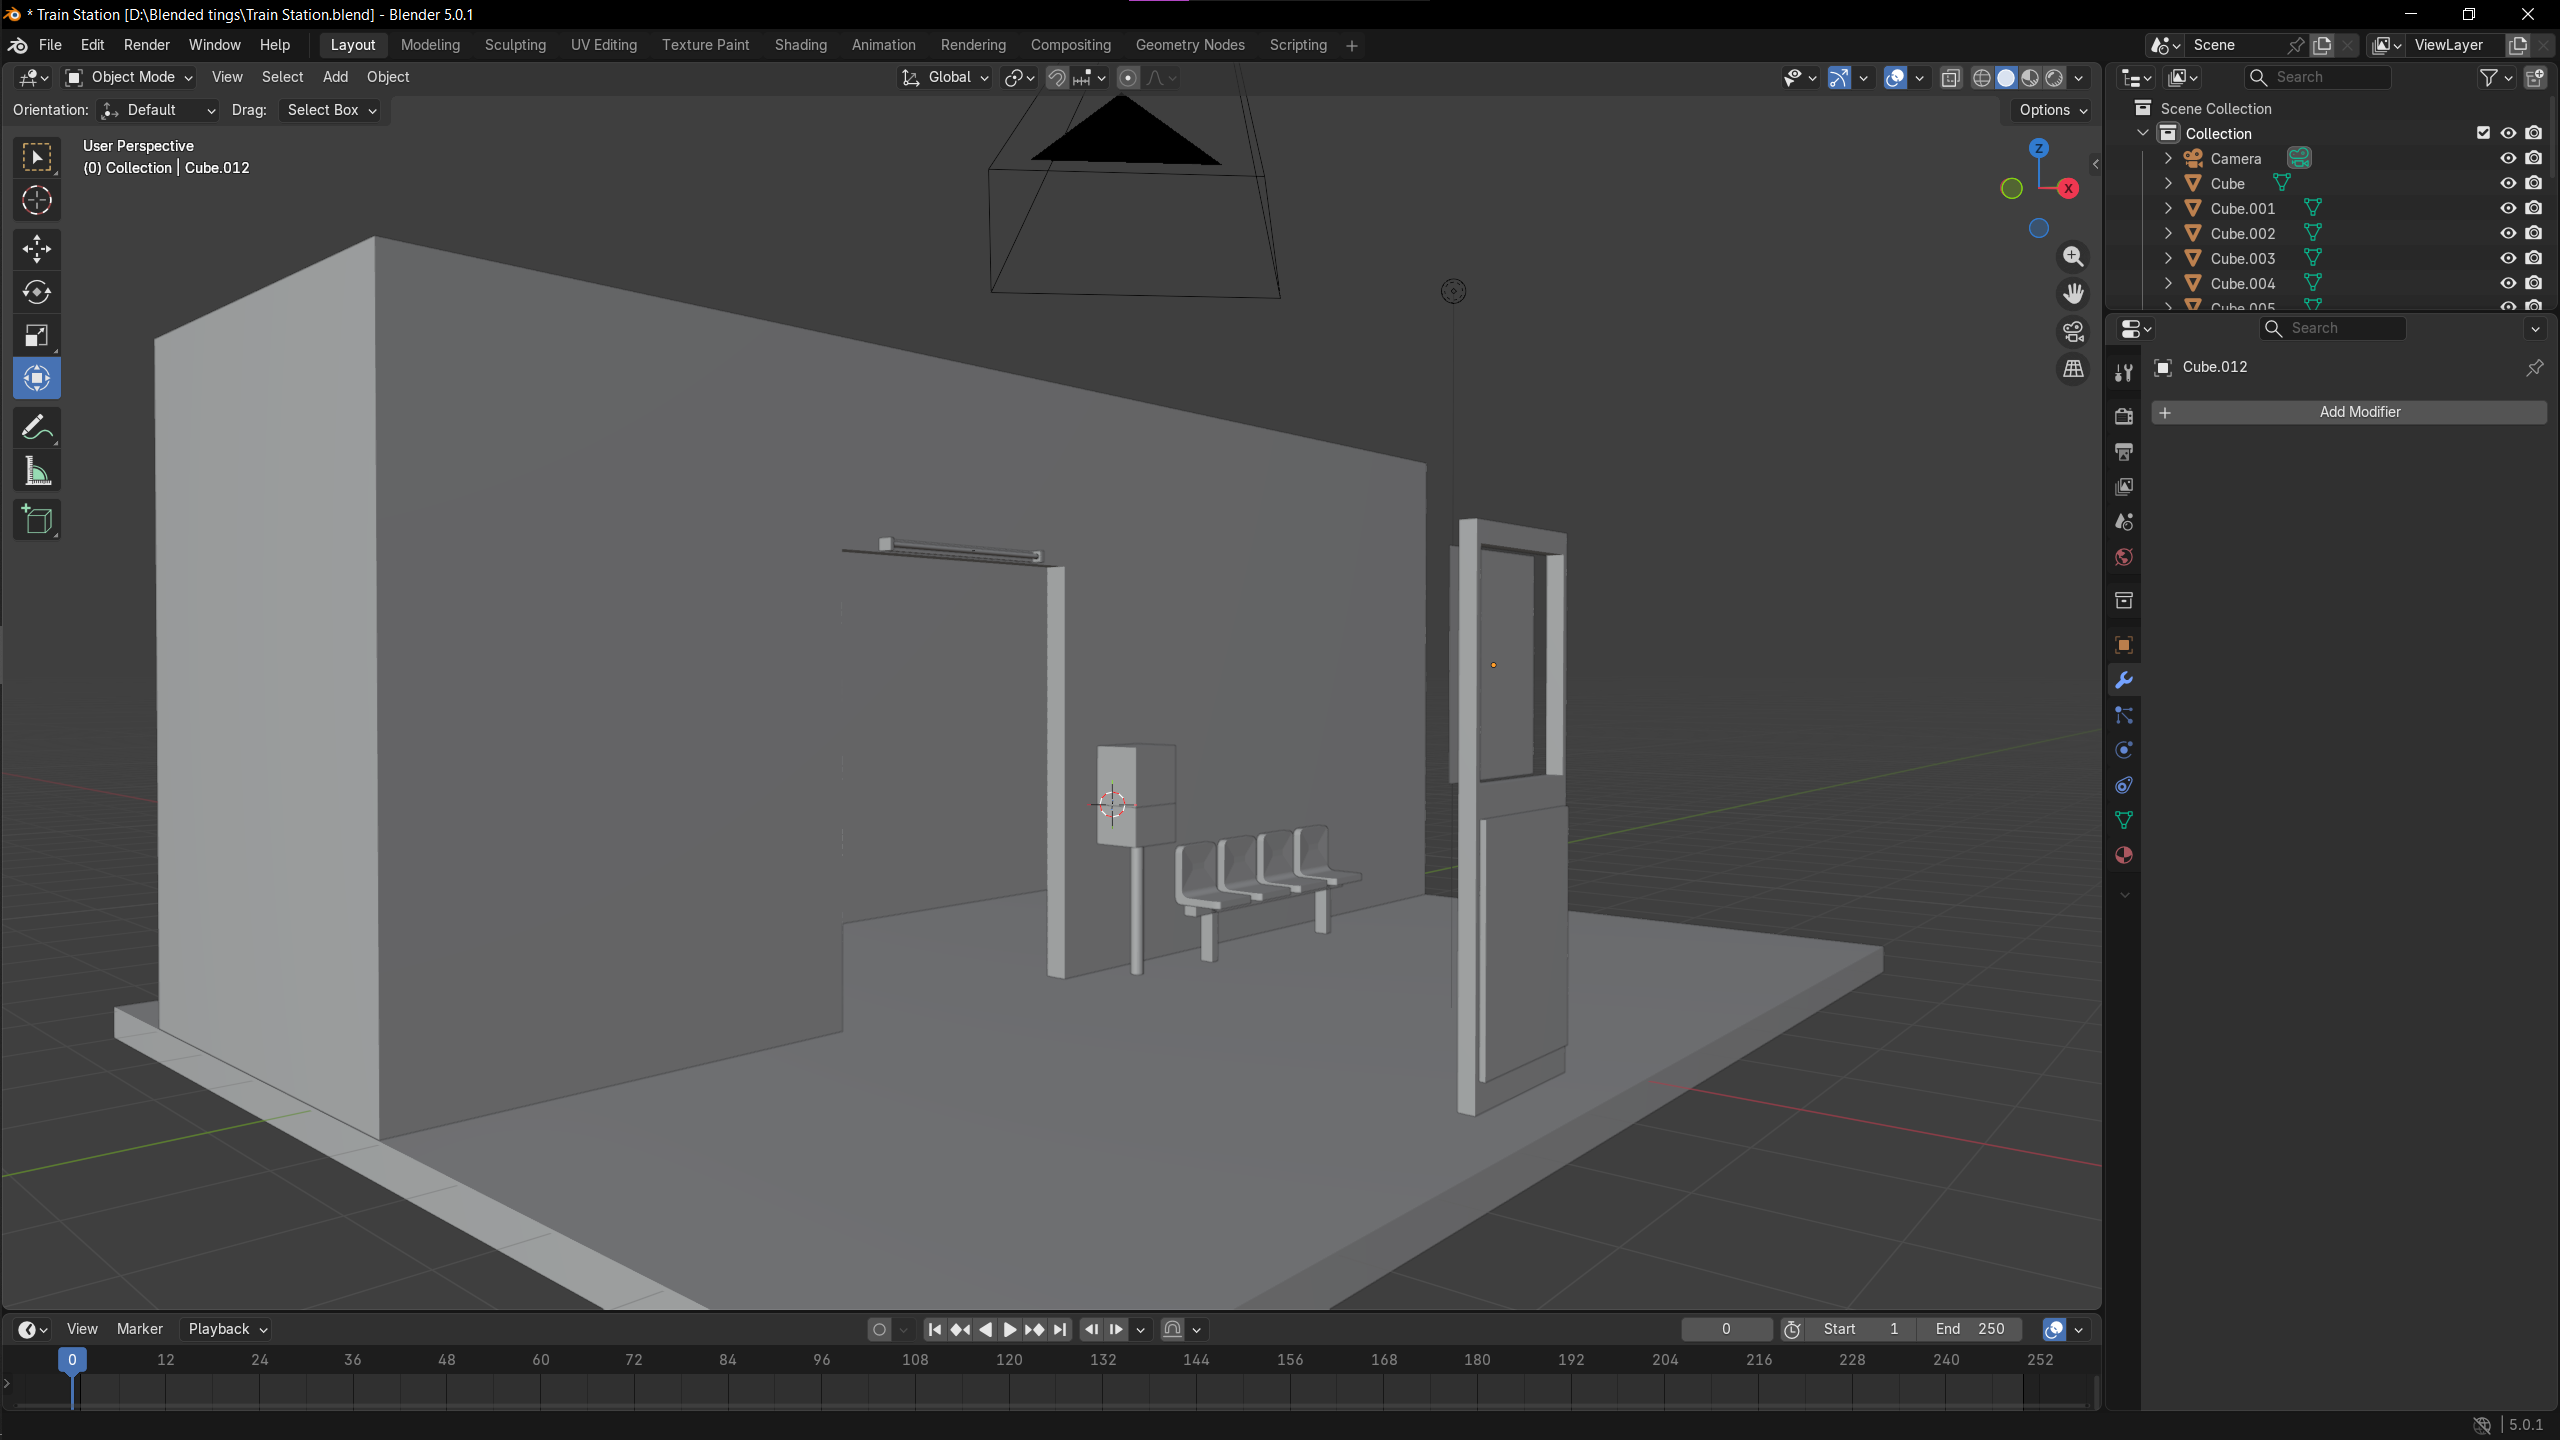
Task: Open the World properties tab
Action: pos(2124,557)
